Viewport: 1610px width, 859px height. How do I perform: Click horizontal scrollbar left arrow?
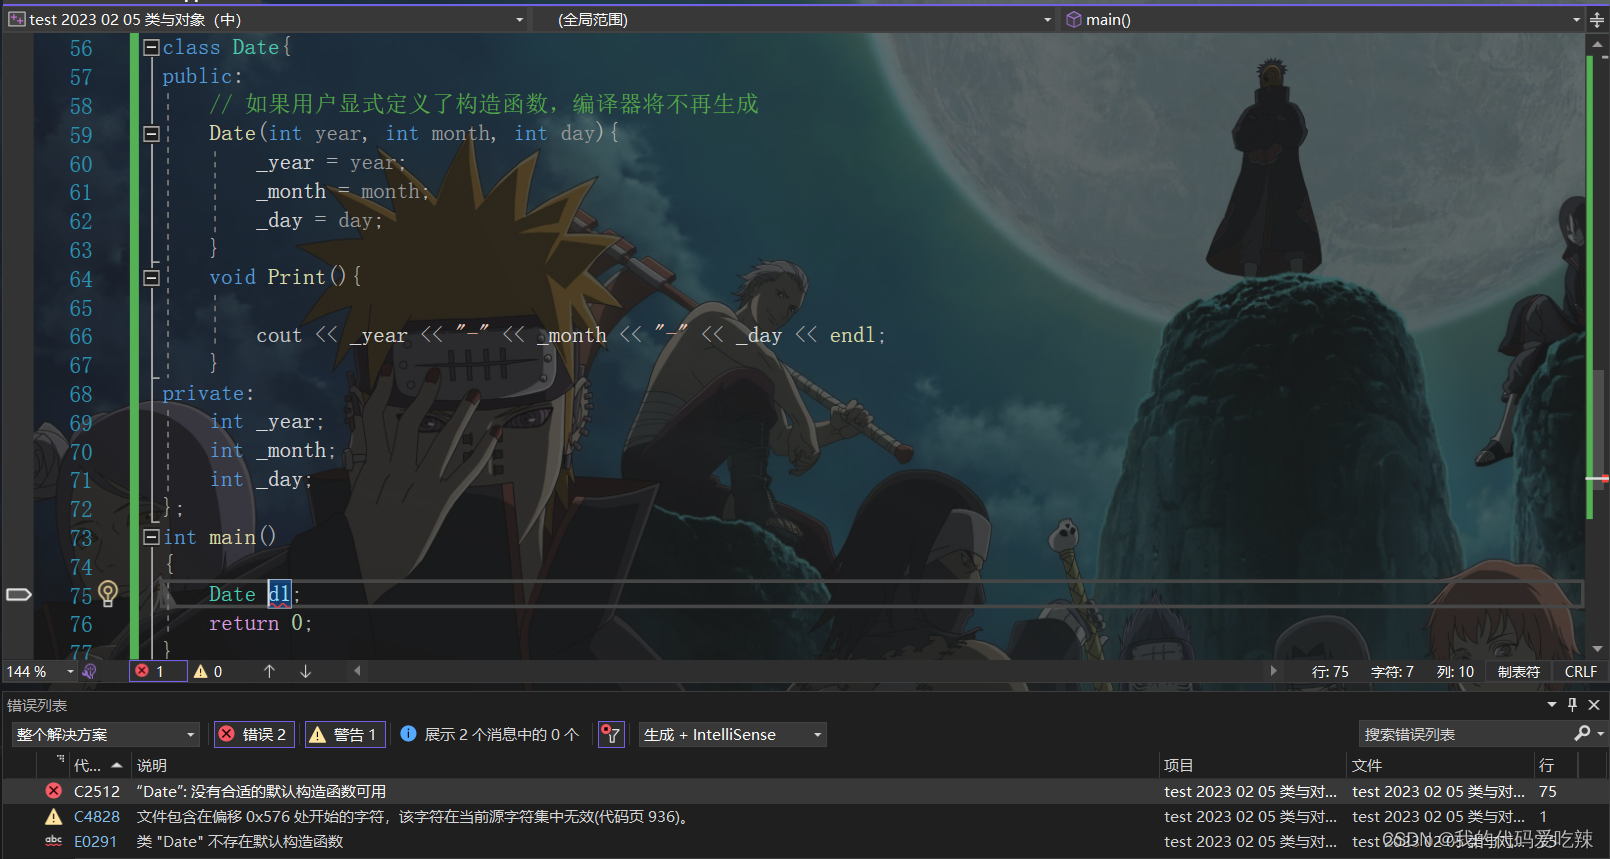pos(357,671)
